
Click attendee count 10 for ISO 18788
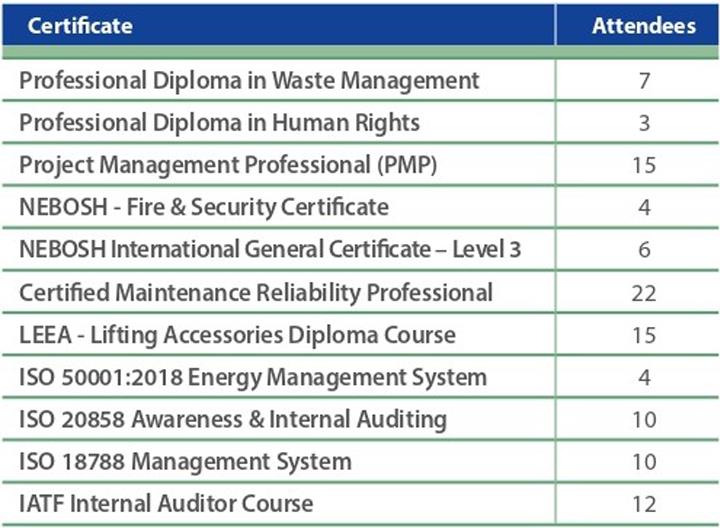click(x=644, y=462)
